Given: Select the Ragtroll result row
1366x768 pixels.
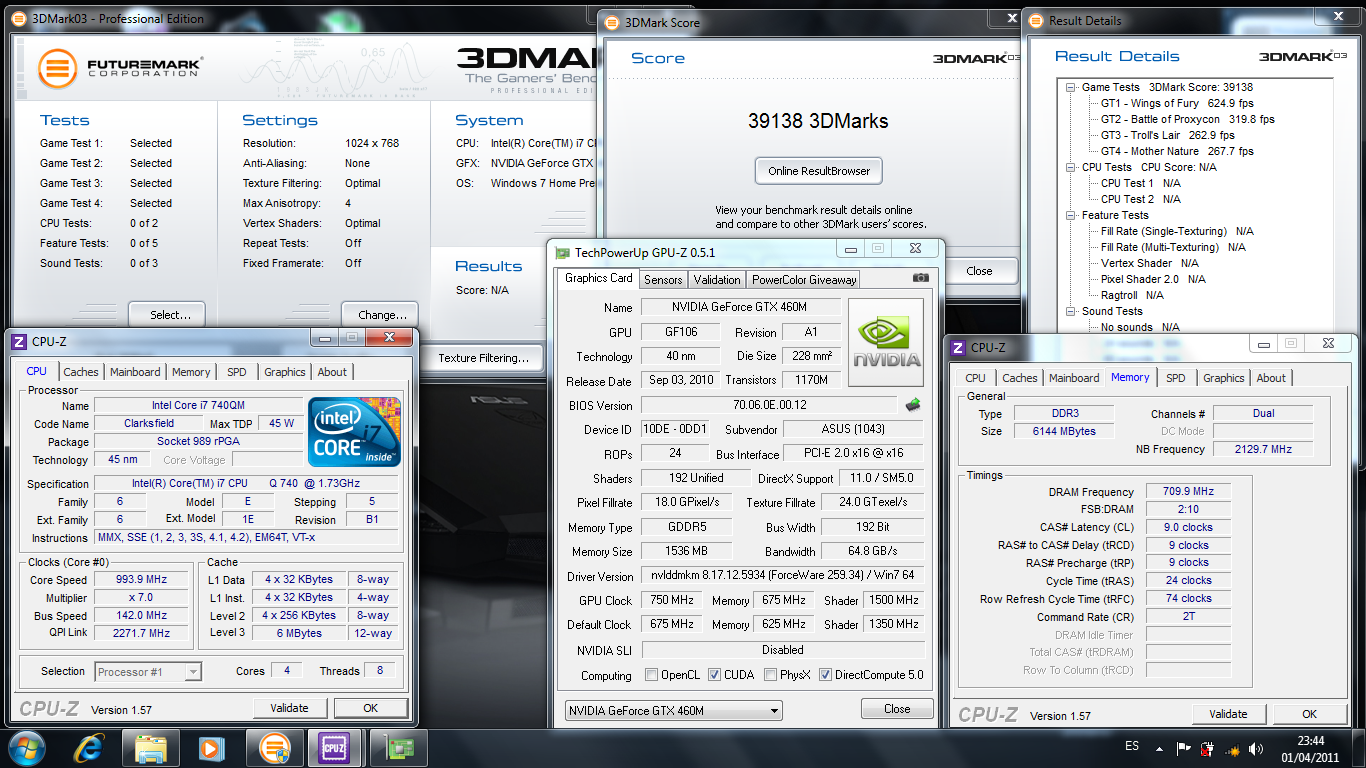Looking at the screenshot, I should point(1132,295).
